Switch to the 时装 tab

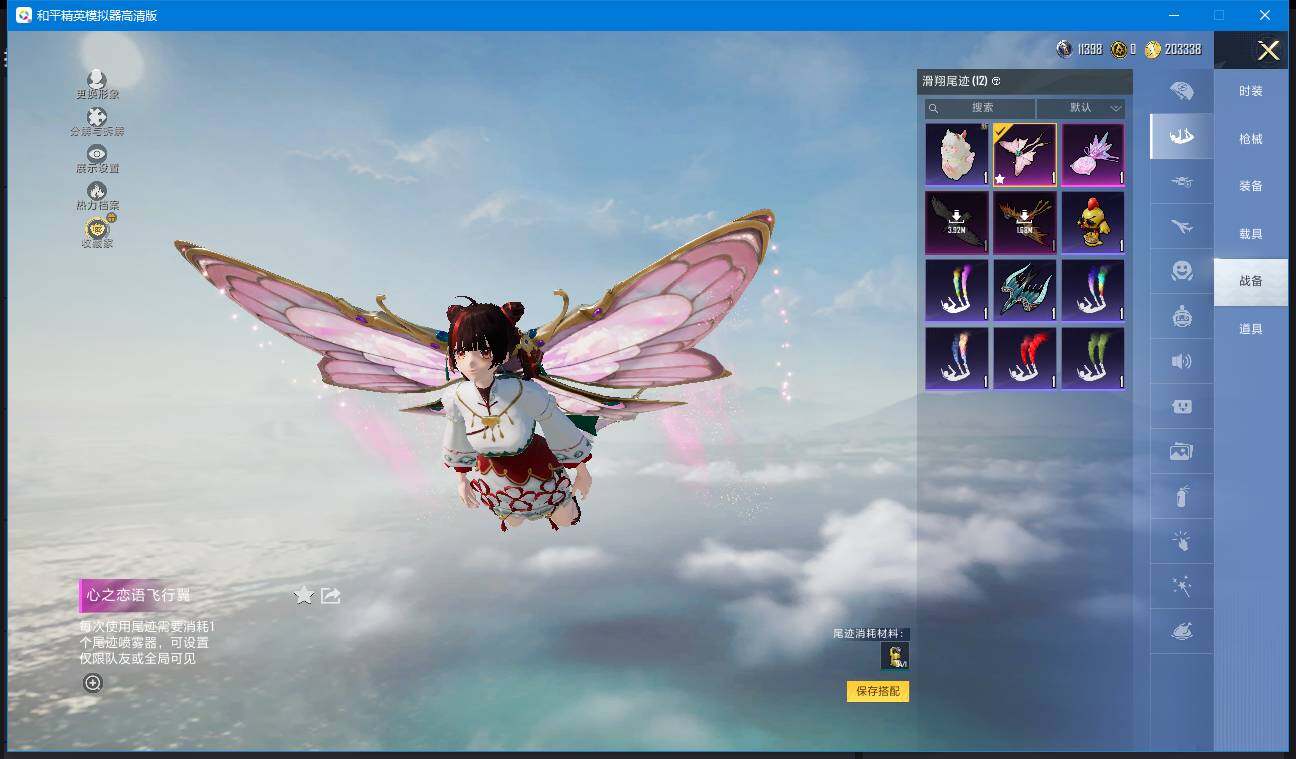(1251, 91)
